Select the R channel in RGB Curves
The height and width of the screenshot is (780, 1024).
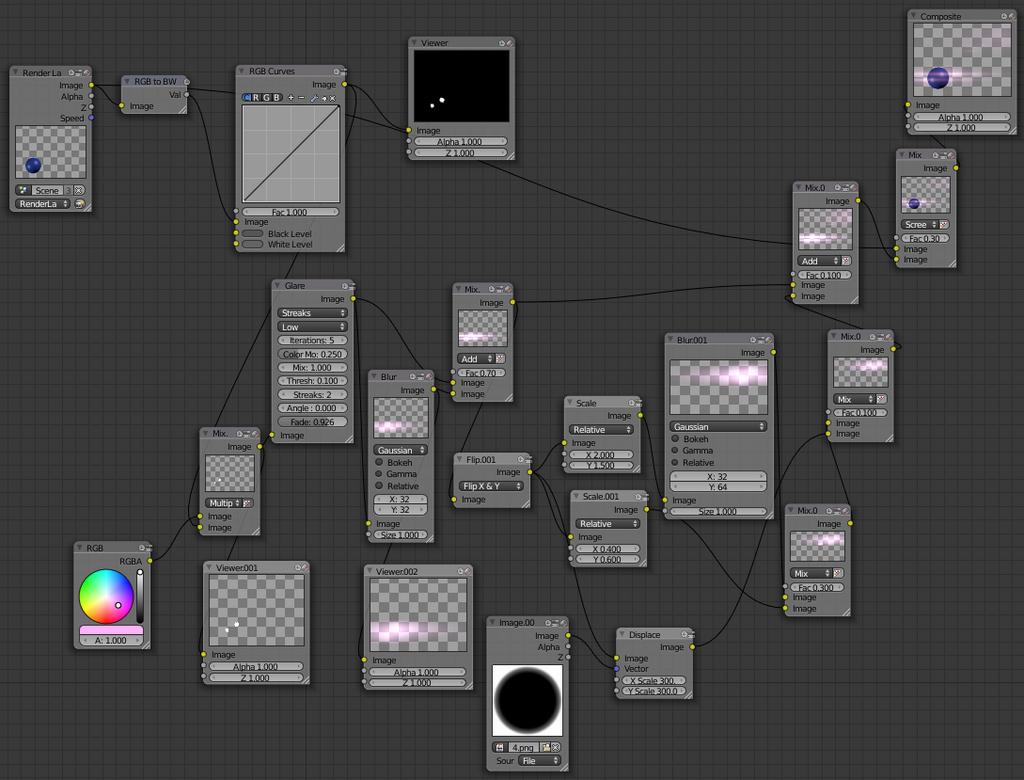256,97
